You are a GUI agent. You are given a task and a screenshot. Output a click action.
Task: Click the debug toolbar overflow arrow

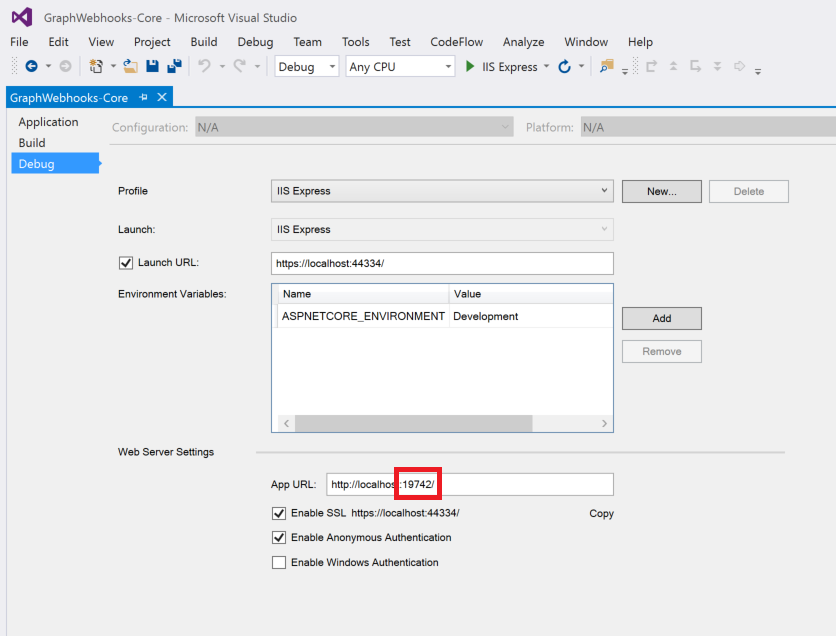coord(758,71)
